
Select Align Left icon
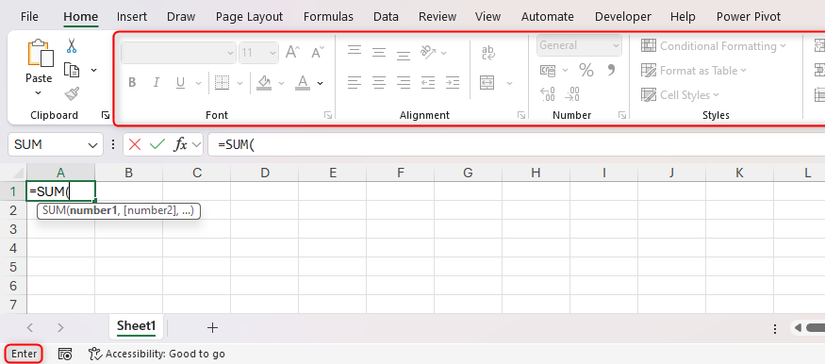(x=355, y=83)
